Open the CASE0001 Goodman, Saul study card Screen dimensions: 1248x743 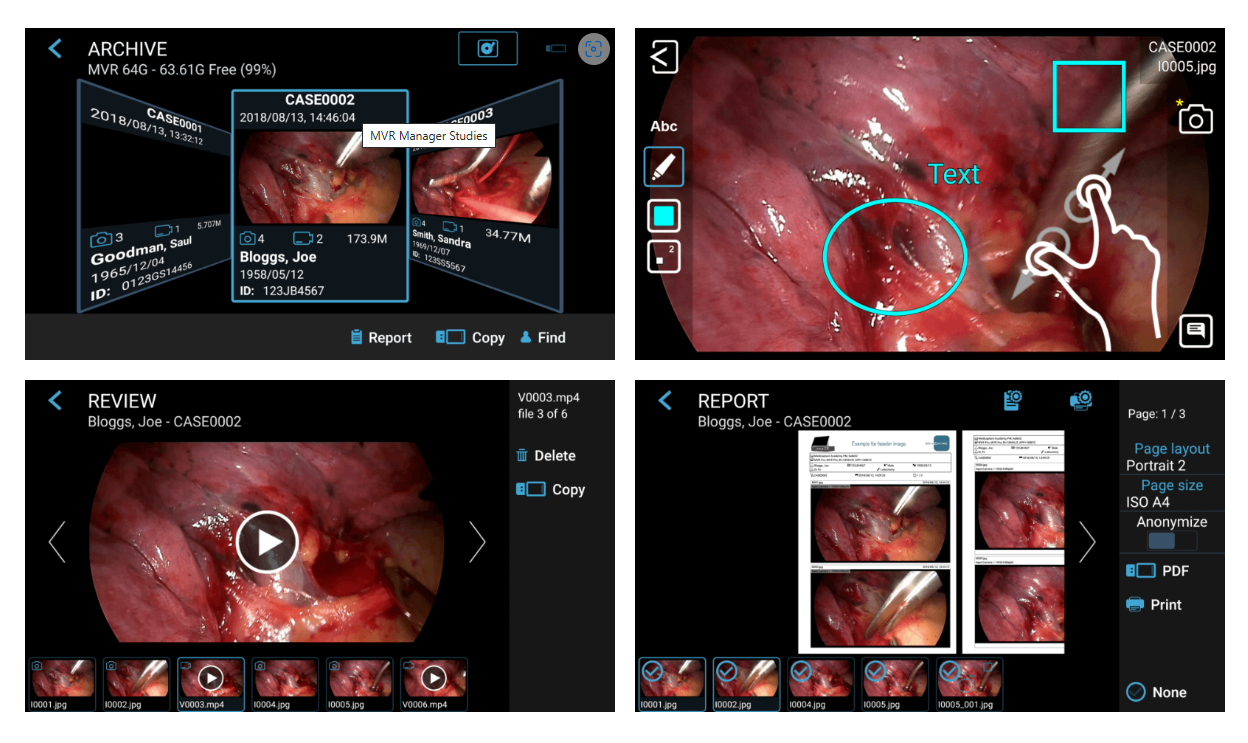155,195
